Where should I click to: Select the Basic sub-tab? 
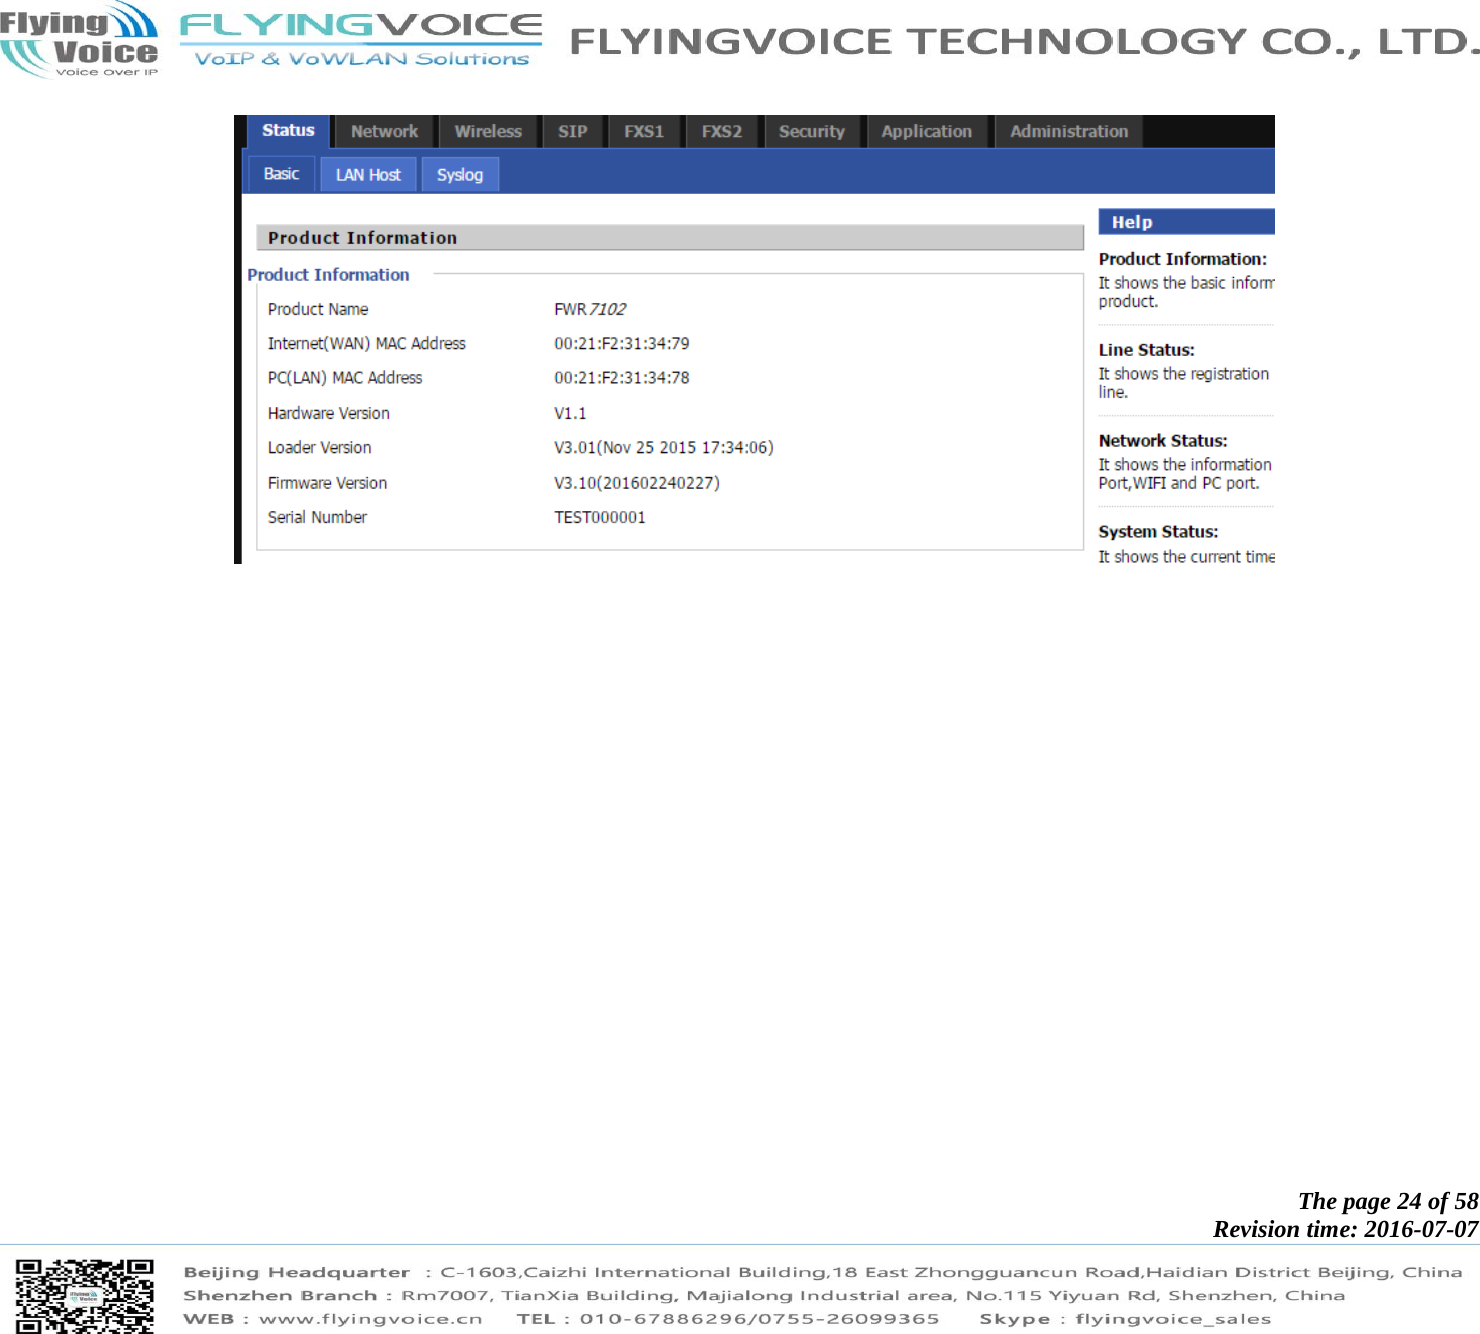tap(281, 174)
